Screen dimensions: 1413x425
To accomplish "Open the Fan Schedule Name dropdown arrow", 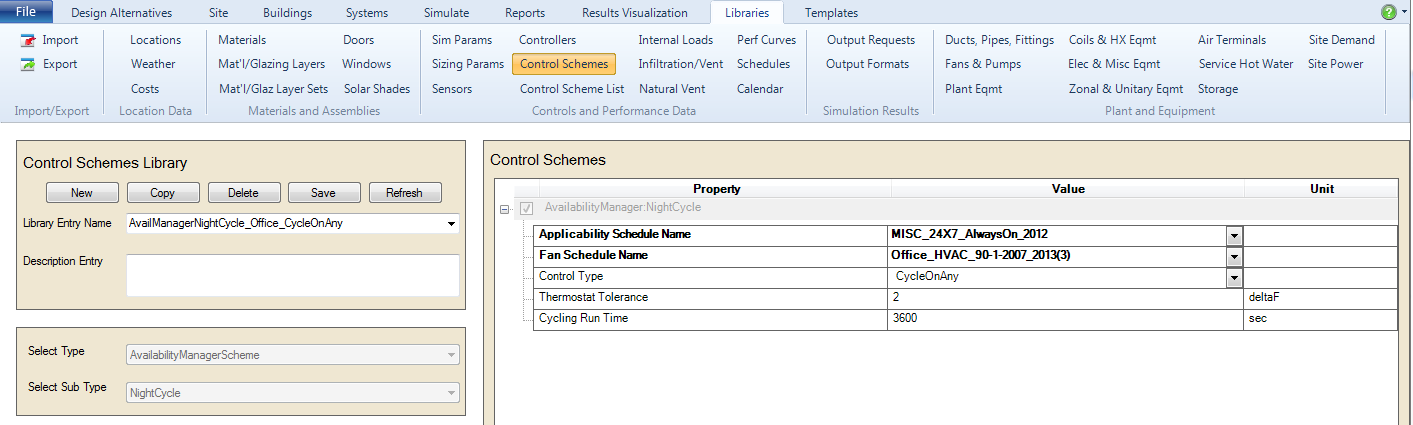I will point(1235,256).
